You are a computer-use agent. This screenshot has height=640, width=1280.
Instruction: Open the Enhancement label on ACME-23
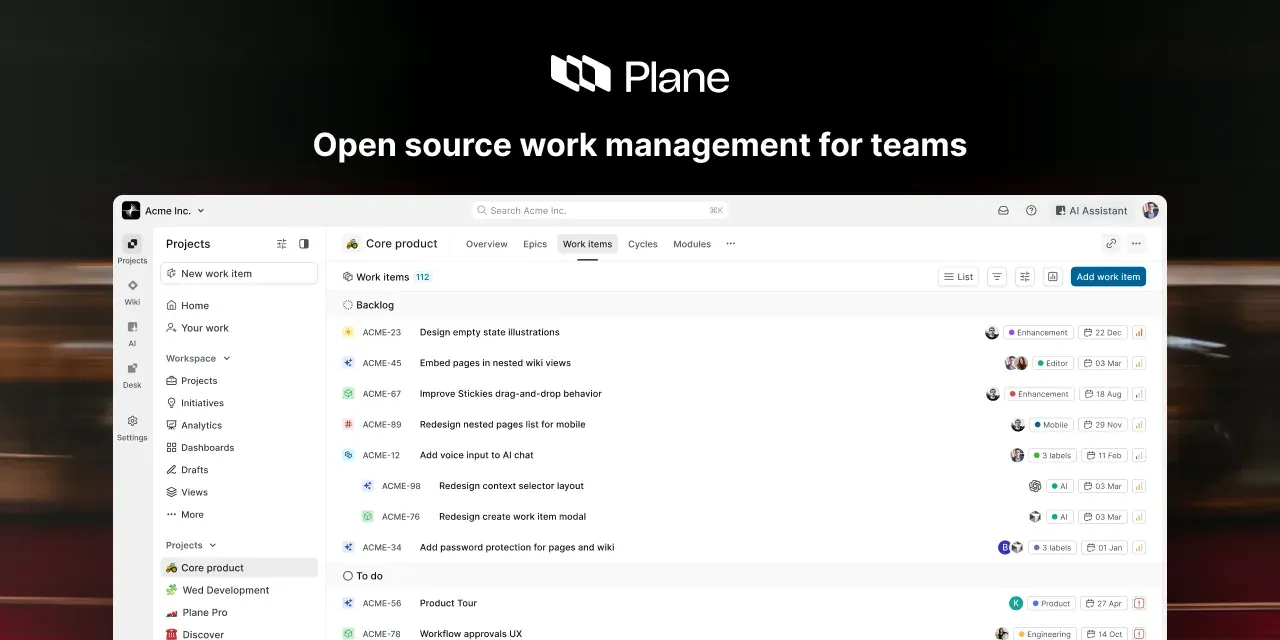click(1038, 332)
